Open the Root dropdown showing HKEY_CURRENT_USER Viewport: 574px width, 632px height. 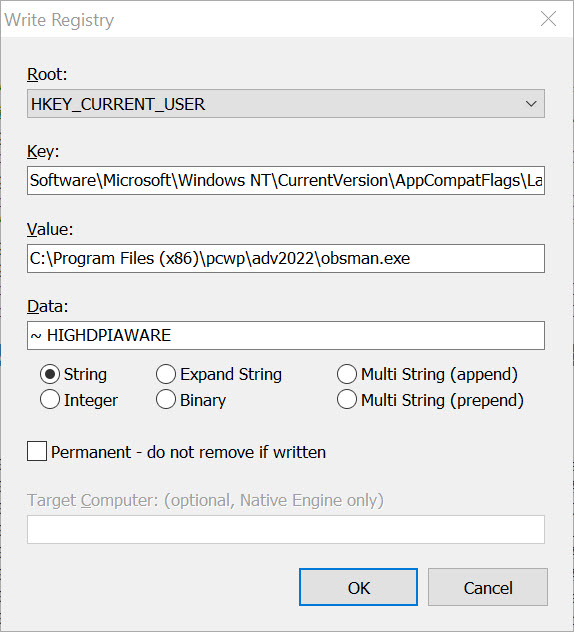click(x=286, y=104)
